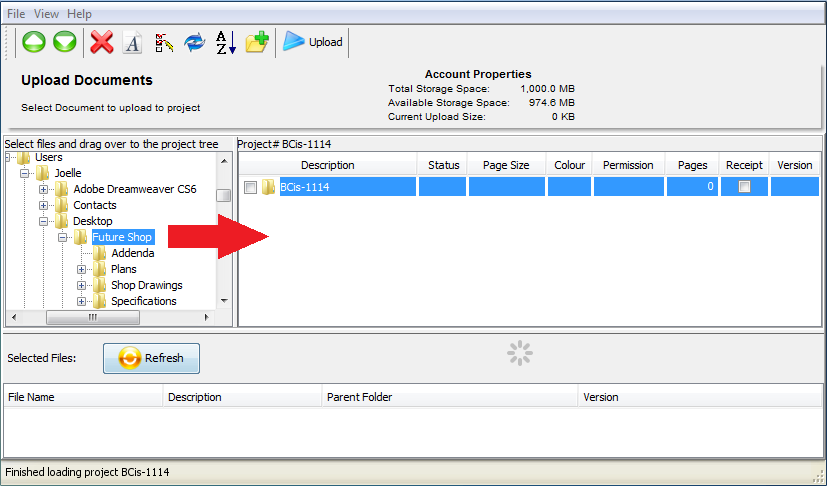Screen dimensions: 827x486
Task: Sort items with the A-Z icon
Action: [x=225, y=42]
